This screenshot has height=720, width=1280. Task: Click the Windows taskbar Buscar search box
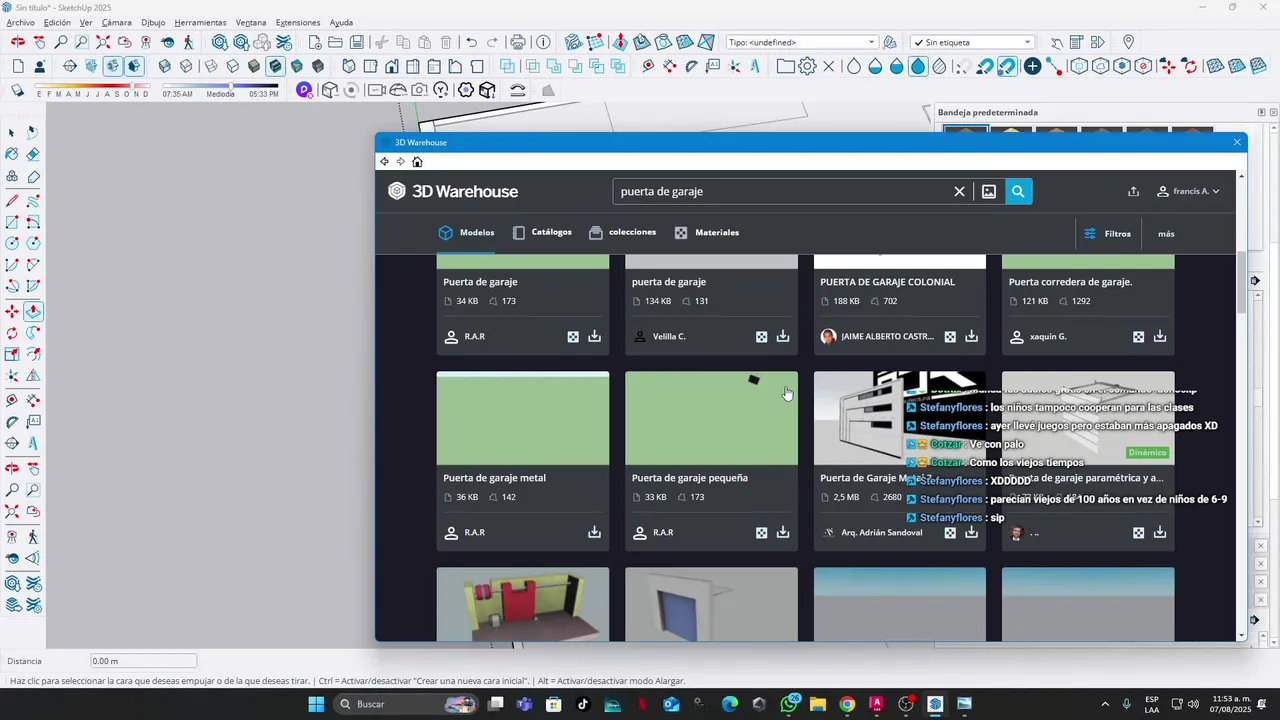(x=407, y=704)
